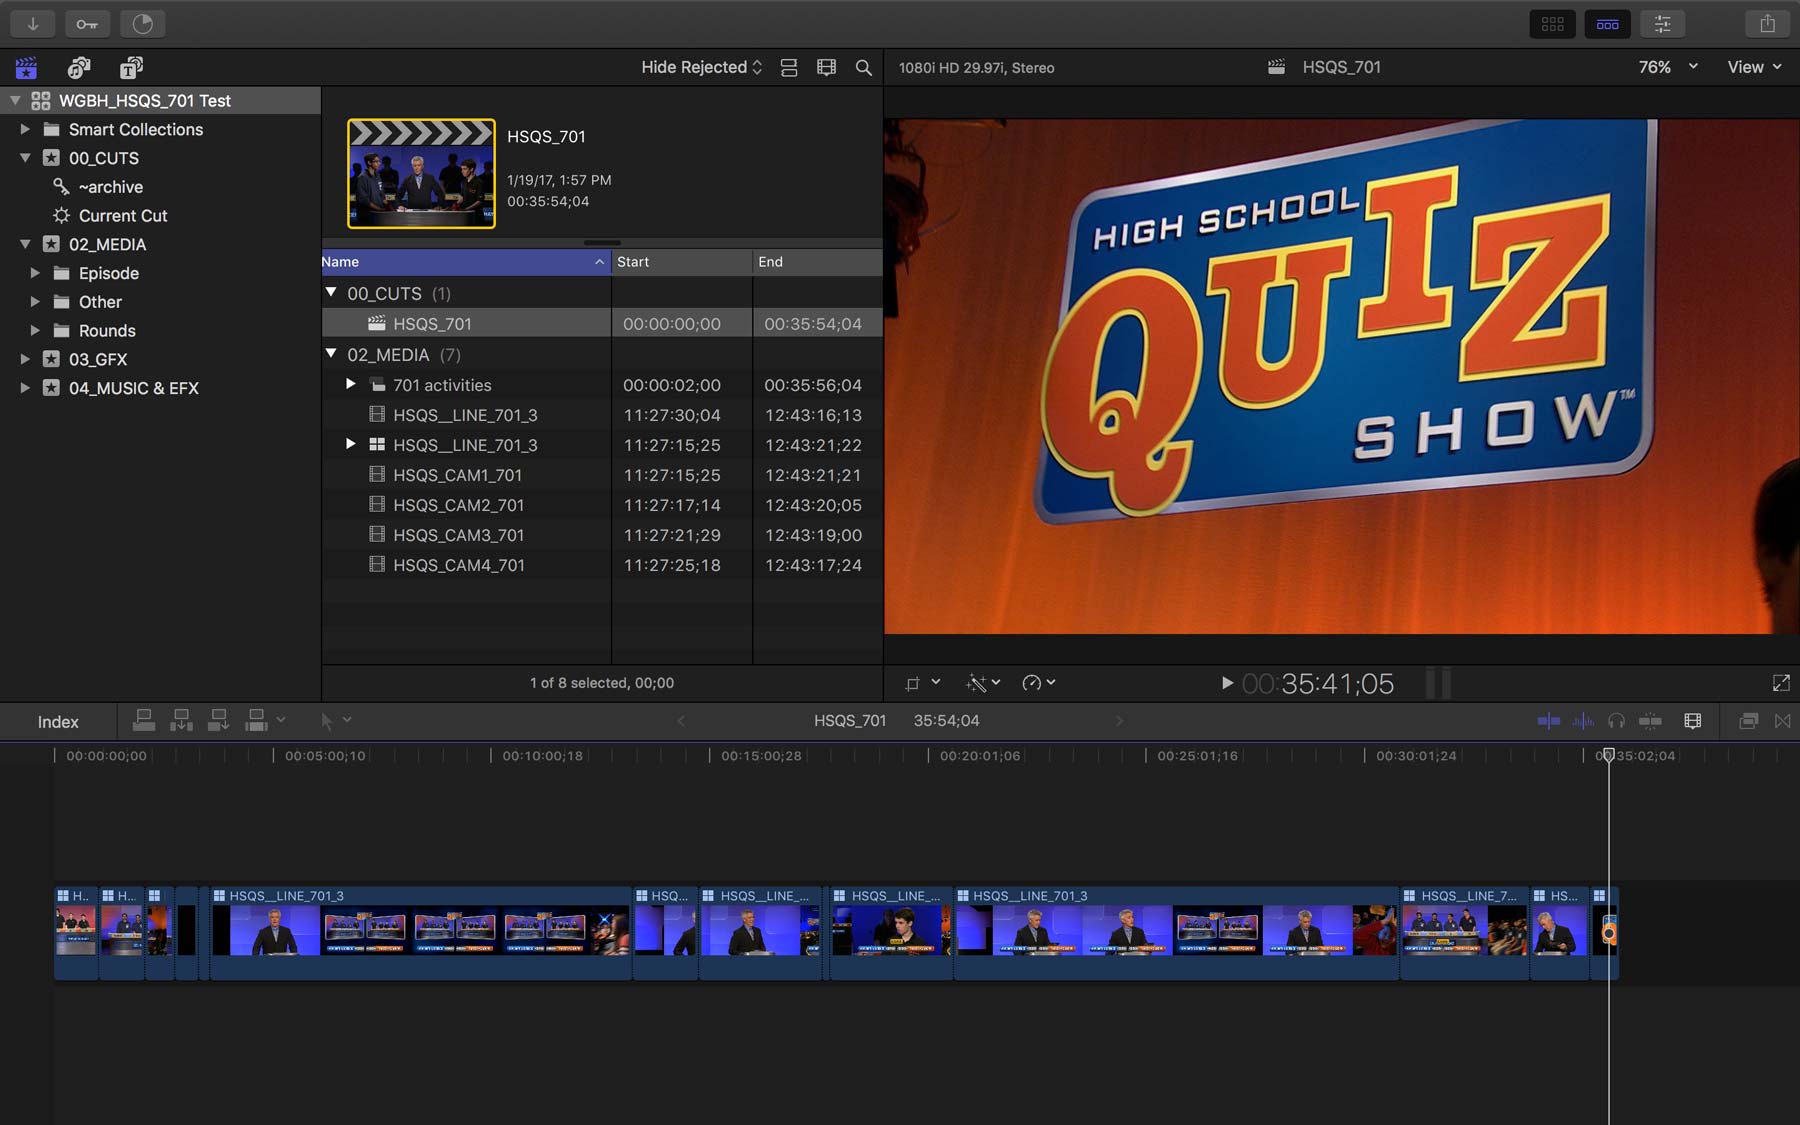Select the Current Cut smart collection
Image resolution: width=1800 pixels, height=1125 pixels.
[x=122, y=216]
